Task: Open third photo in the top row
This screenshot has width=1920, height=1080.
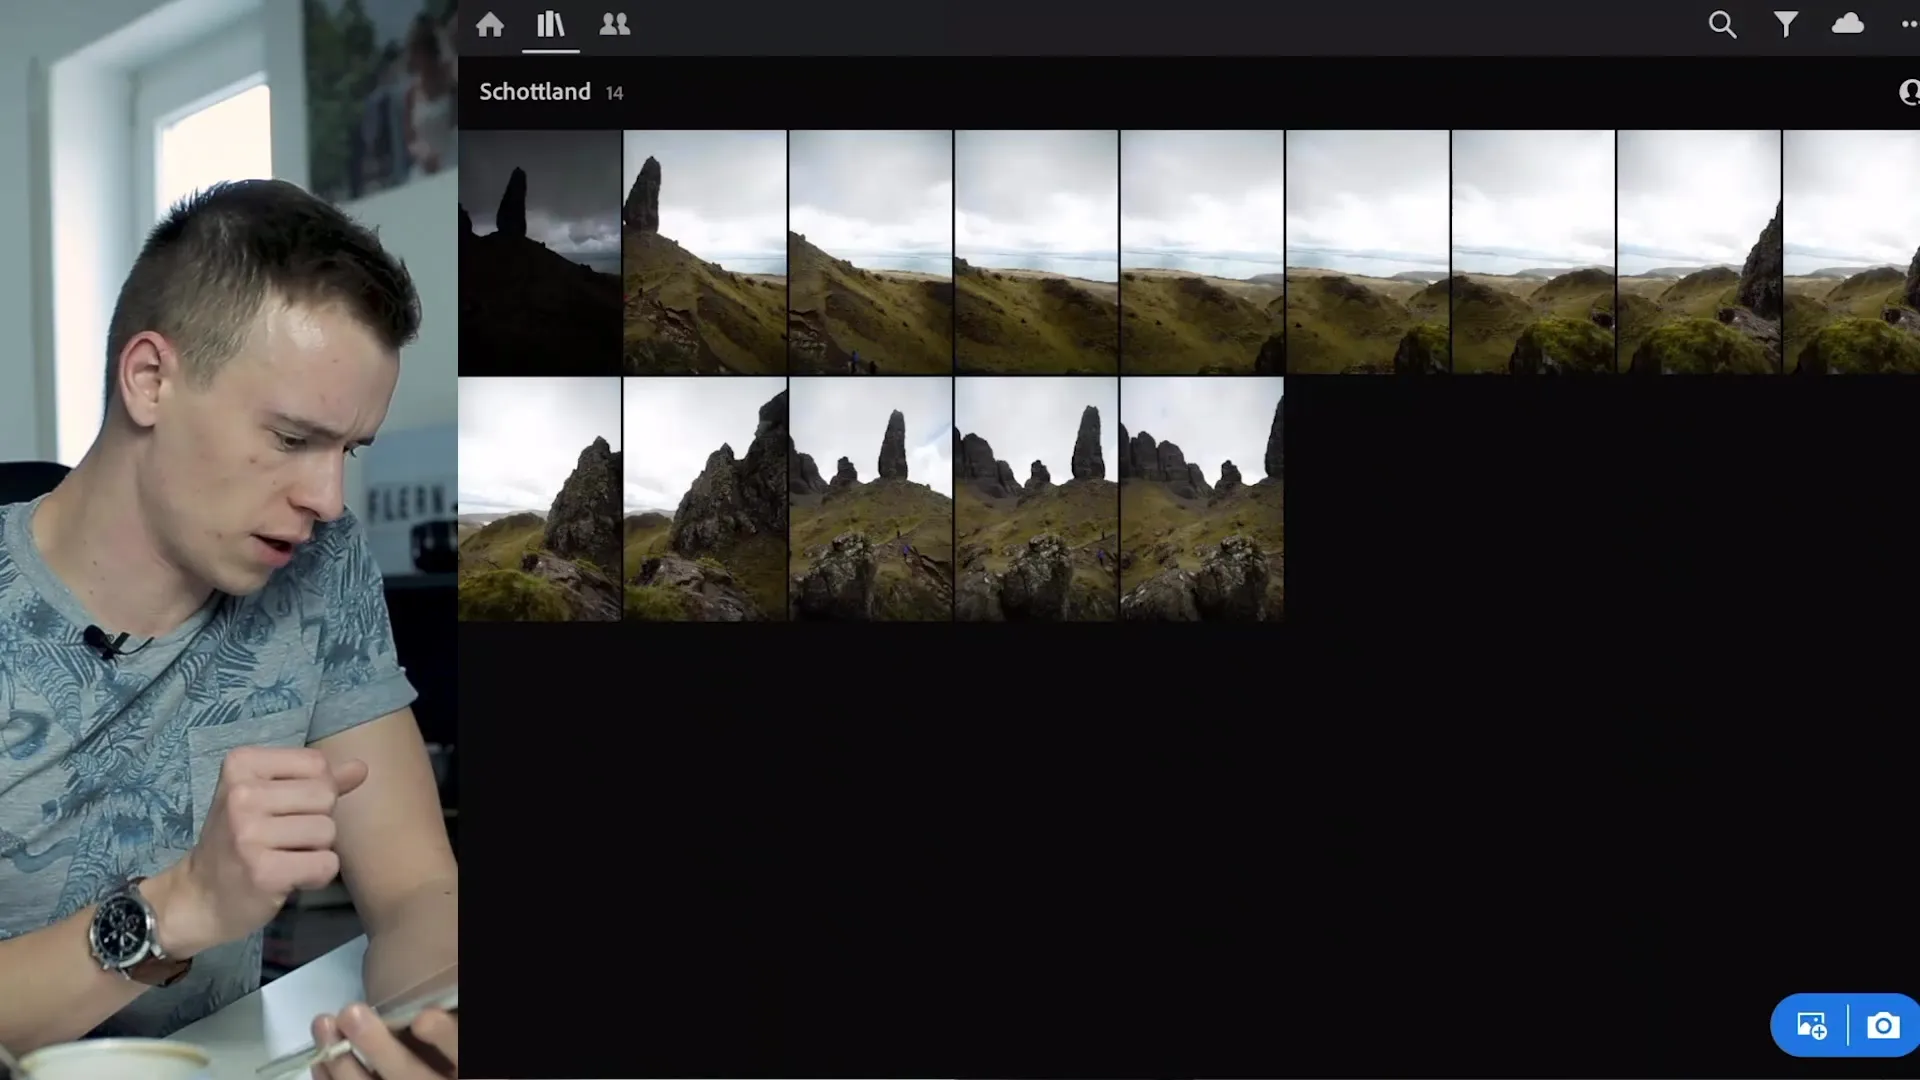Action: click(x=871, y=252)
